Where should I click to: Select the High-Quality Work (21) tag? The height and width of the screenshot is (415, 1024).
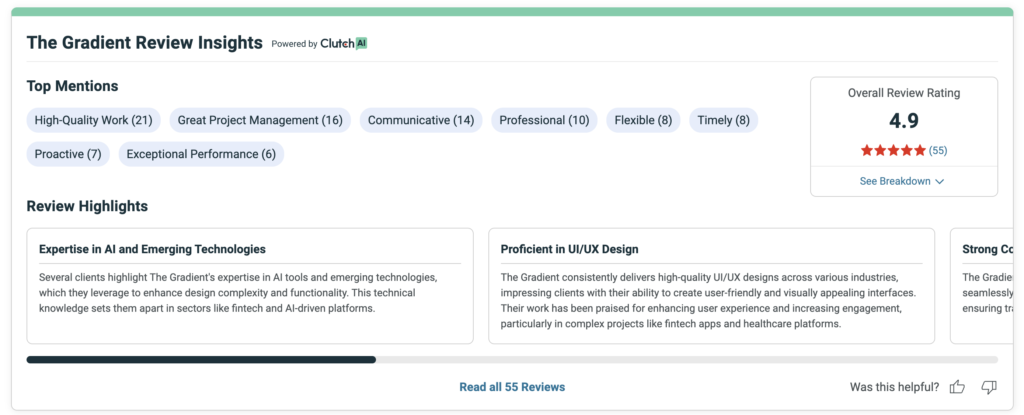coord(93,121)
